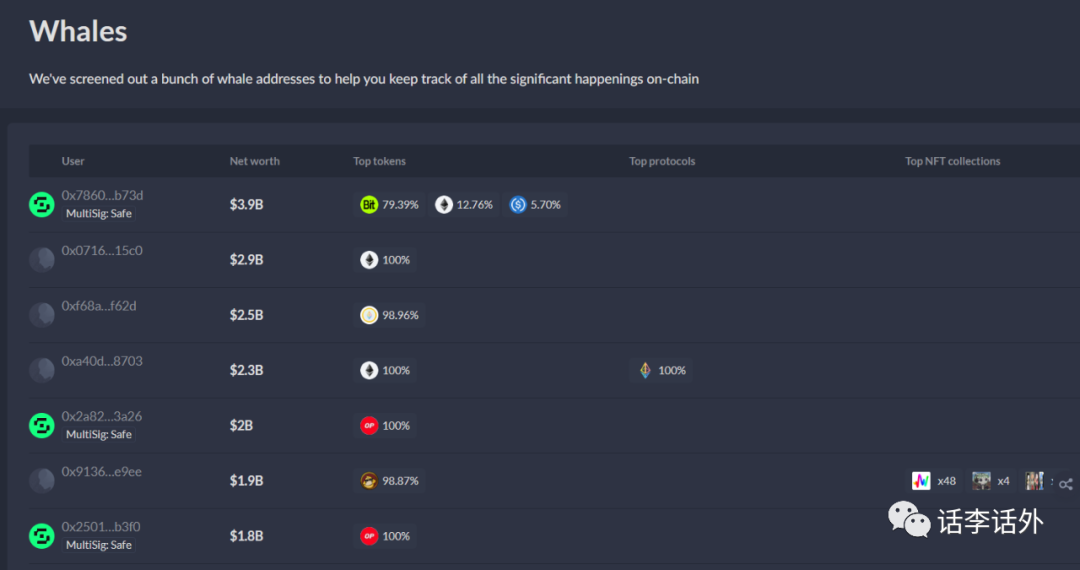The height and width of the screenshot is (570, 1080).
Task: Click the ape token icon showing 98.87%
Action: click(x=369, y=481)
